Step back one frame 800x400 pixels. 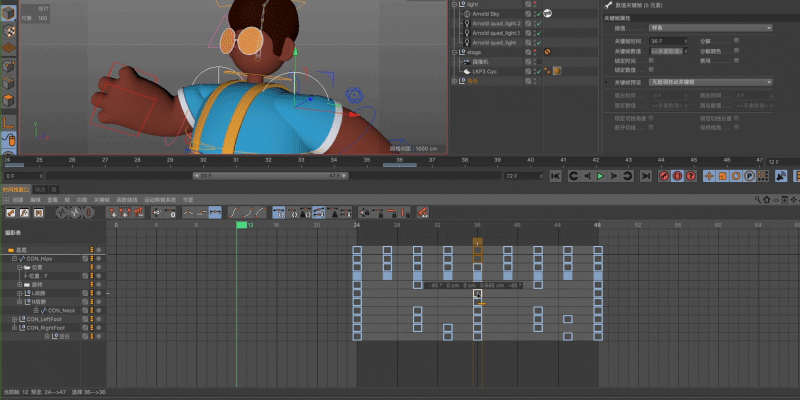(587, 176)
